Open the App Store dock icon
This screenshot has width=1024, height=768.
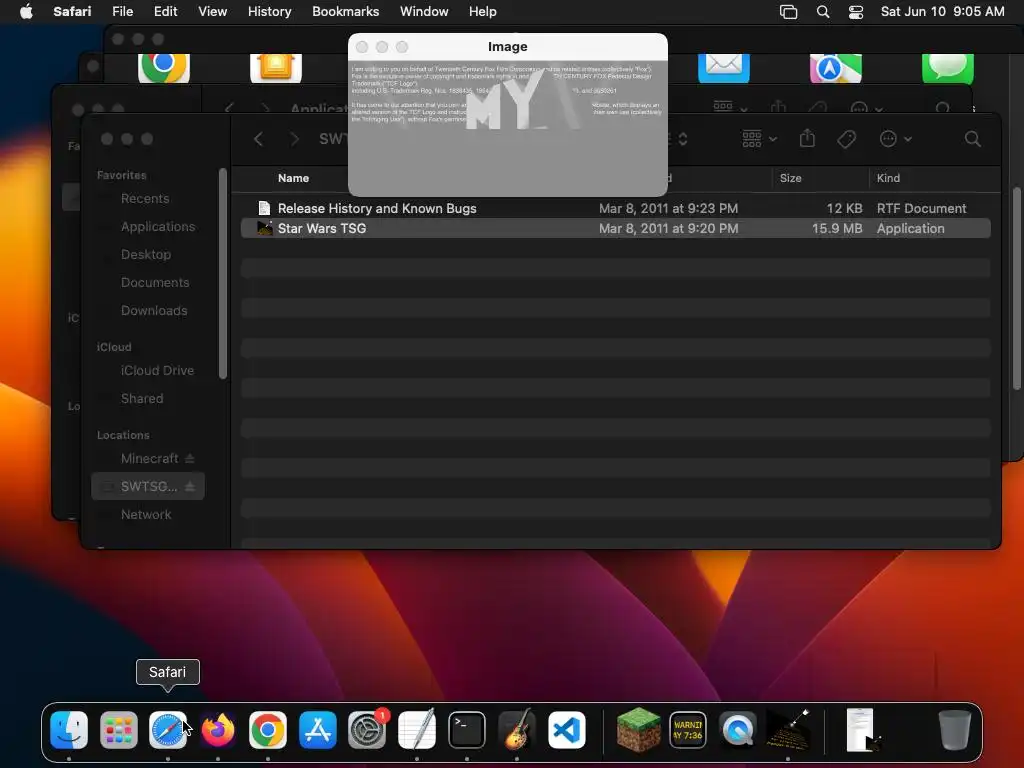click(317, 729)
